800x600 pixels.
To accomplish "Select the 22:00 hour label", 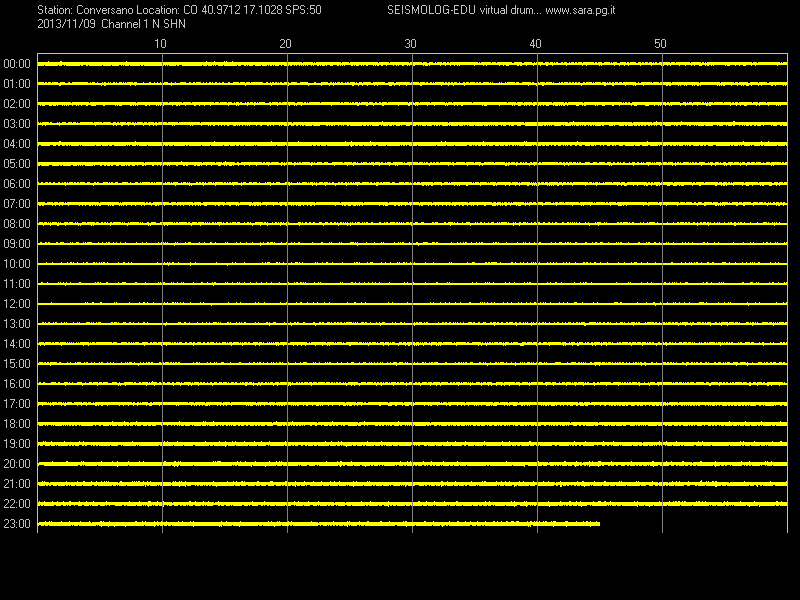I will pos(17,504).
